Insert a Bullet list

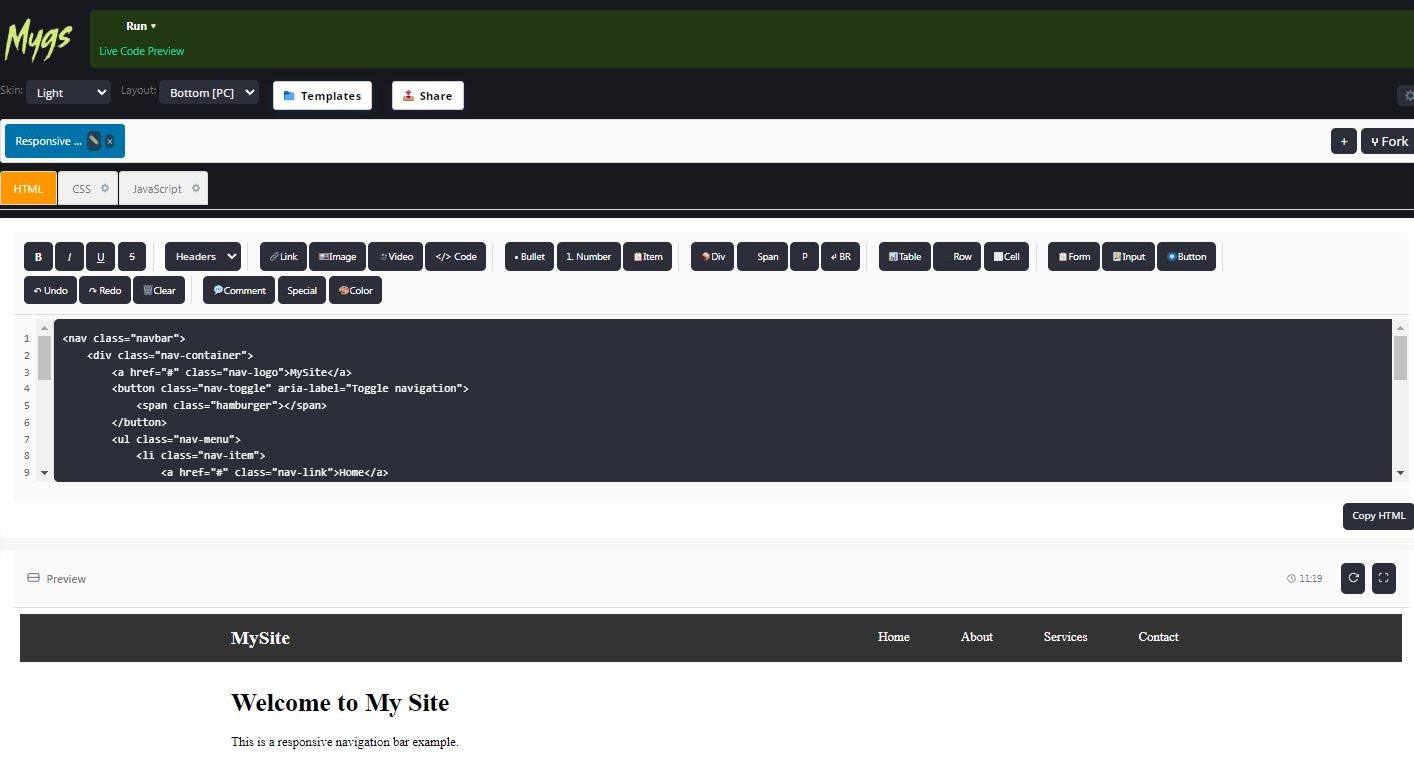tap(529, 257)
